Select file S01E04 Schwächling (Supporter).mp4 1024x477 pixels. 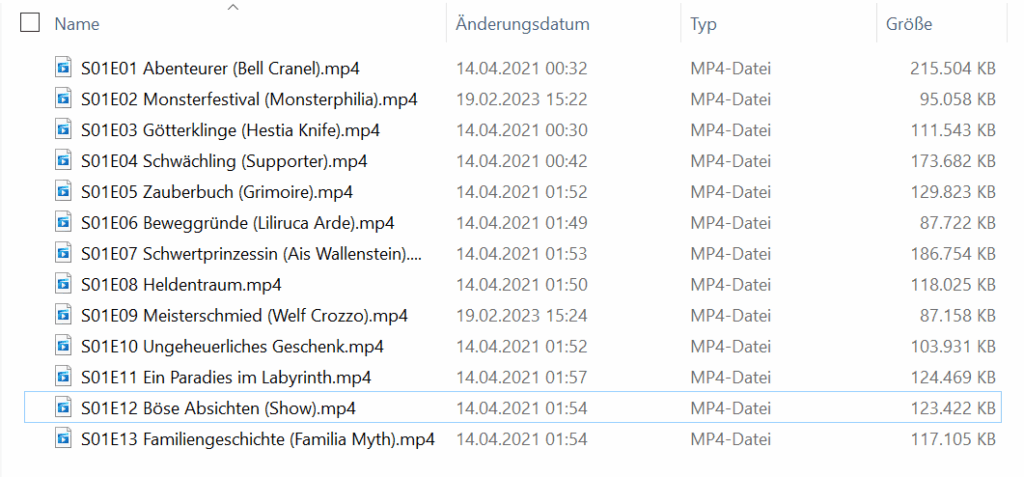224,161
